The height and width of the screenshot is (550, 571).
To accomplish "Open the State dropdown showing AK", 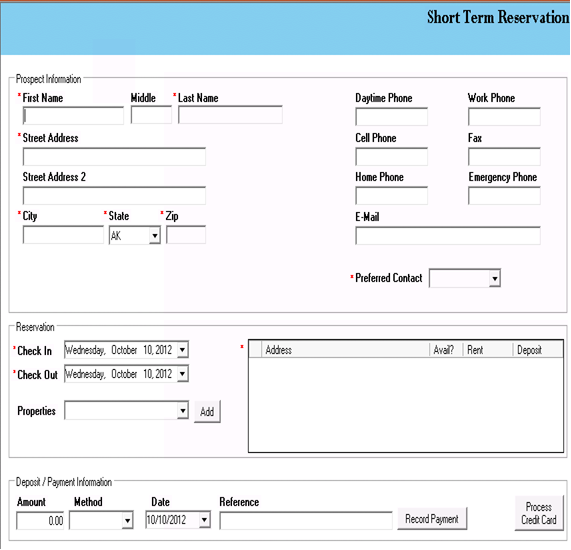I will pos(135,235).
